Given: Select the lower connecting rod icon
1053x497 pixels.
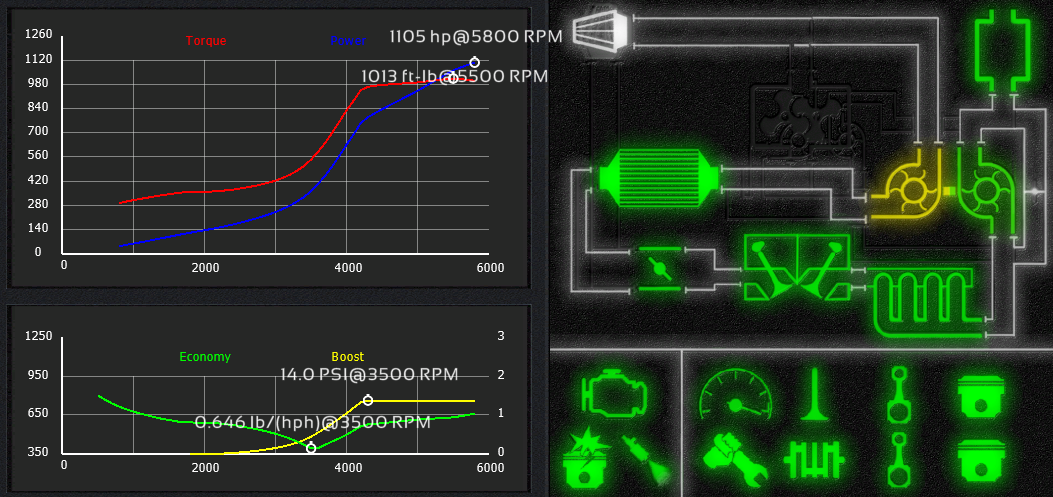Looking at the screenshot, I should click(x=899, y=460).
